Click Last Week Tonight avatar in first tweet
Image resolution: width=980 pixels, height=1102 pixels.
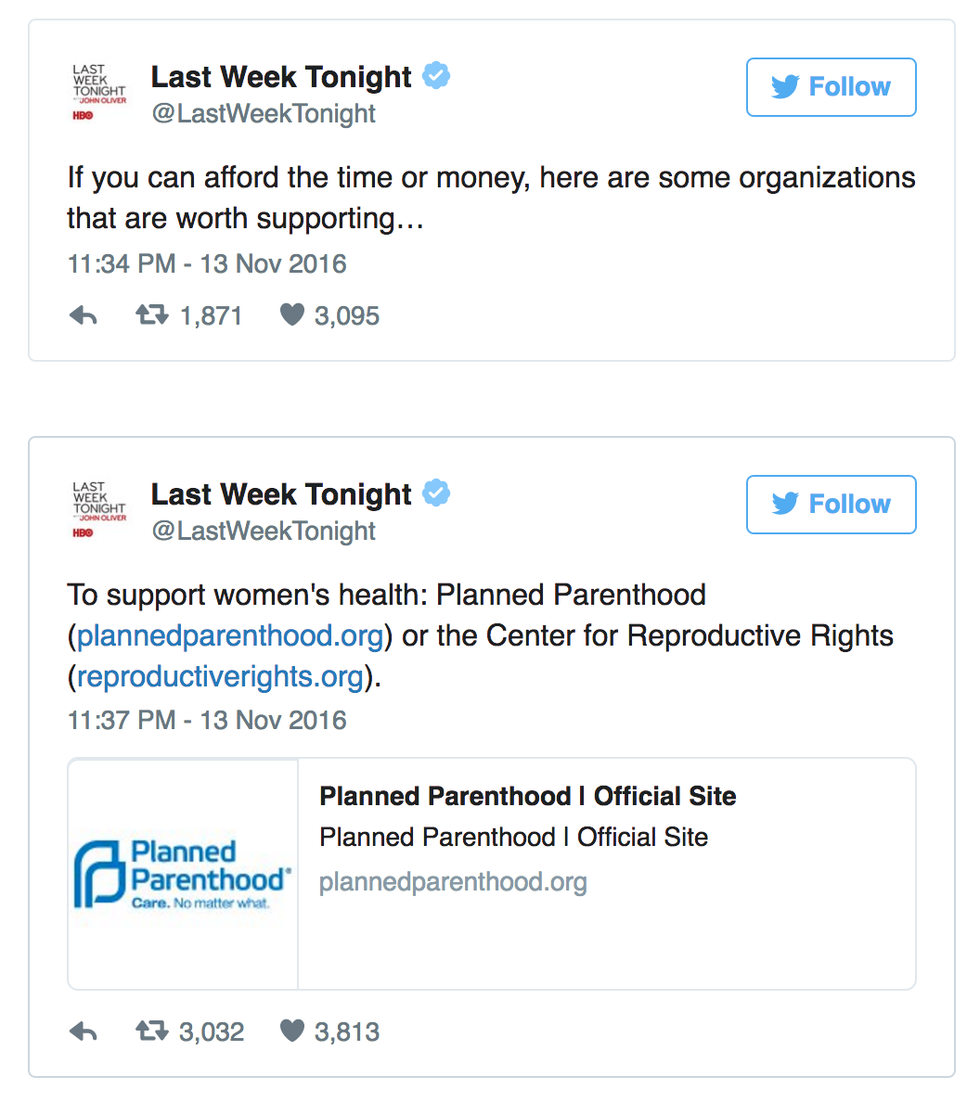click(99, 93)
